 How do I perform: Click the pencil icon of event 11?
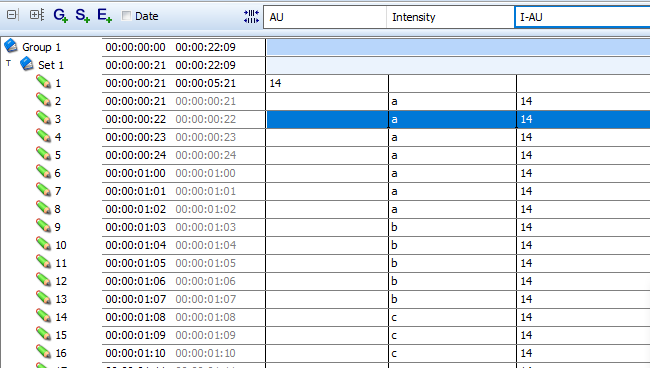[44, 262]
